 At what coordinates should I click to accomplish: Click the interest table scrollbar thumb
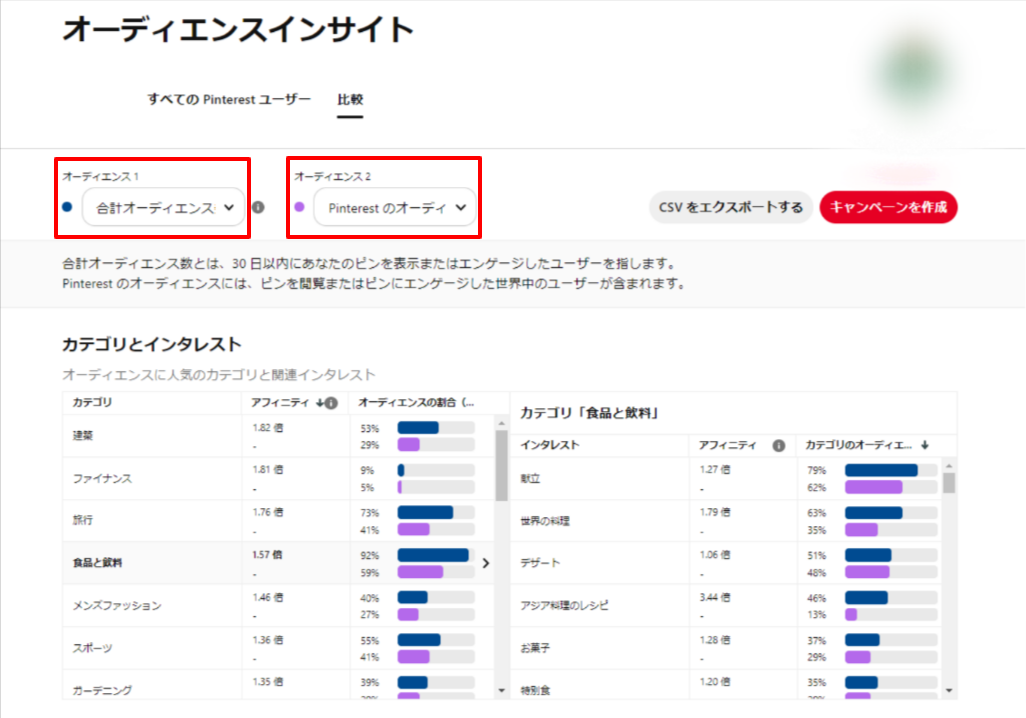[x=949, y=484]
